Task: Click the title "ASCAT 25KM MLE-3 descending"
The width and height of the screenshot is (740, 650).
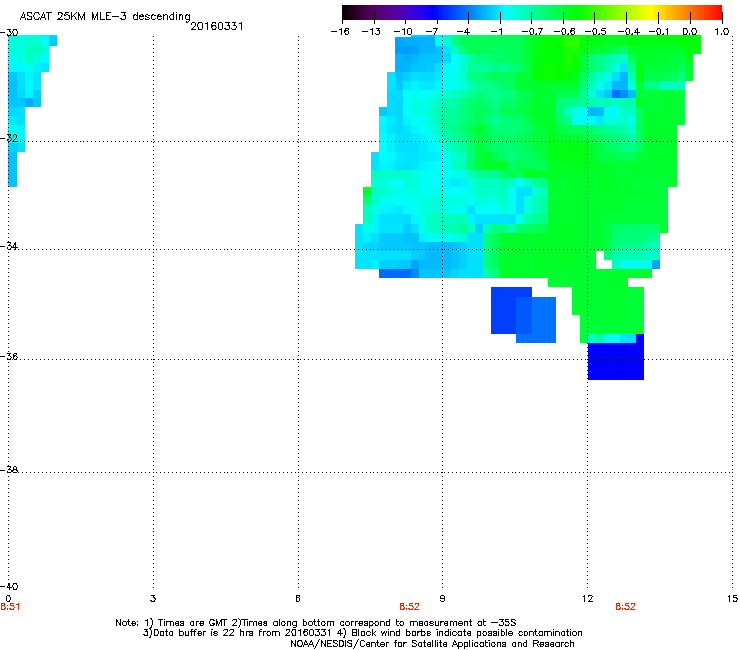Action: point(105,17)
